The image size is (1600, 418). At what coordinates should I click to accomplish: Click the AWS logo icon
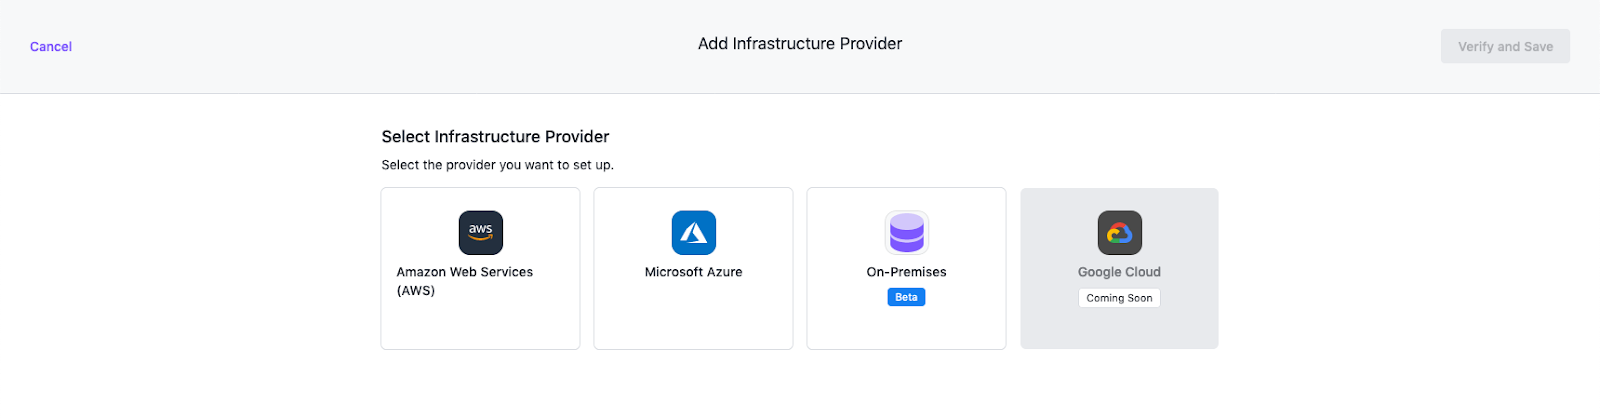tap(481, 233)
